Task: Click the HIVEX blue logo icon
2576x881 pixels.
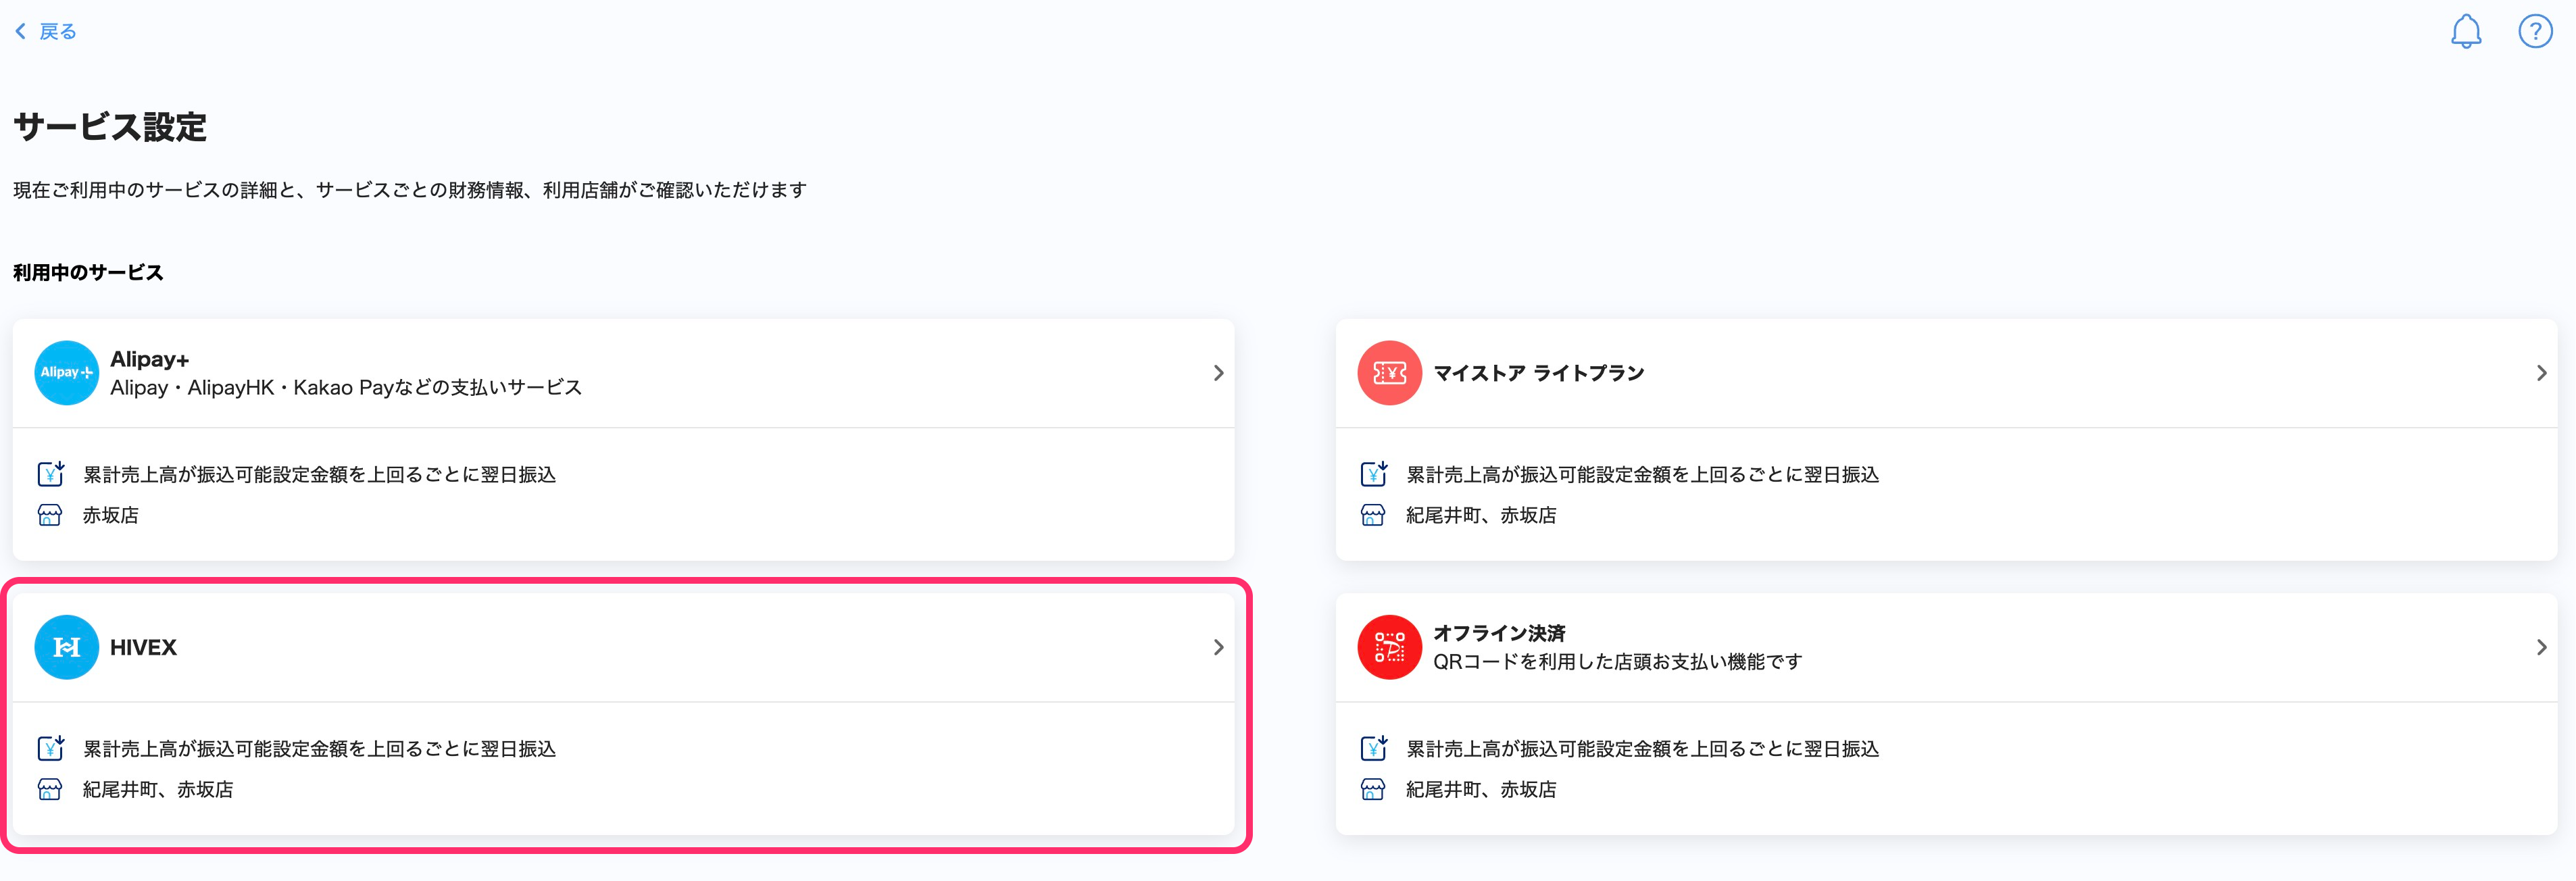Action: (66, 647)
